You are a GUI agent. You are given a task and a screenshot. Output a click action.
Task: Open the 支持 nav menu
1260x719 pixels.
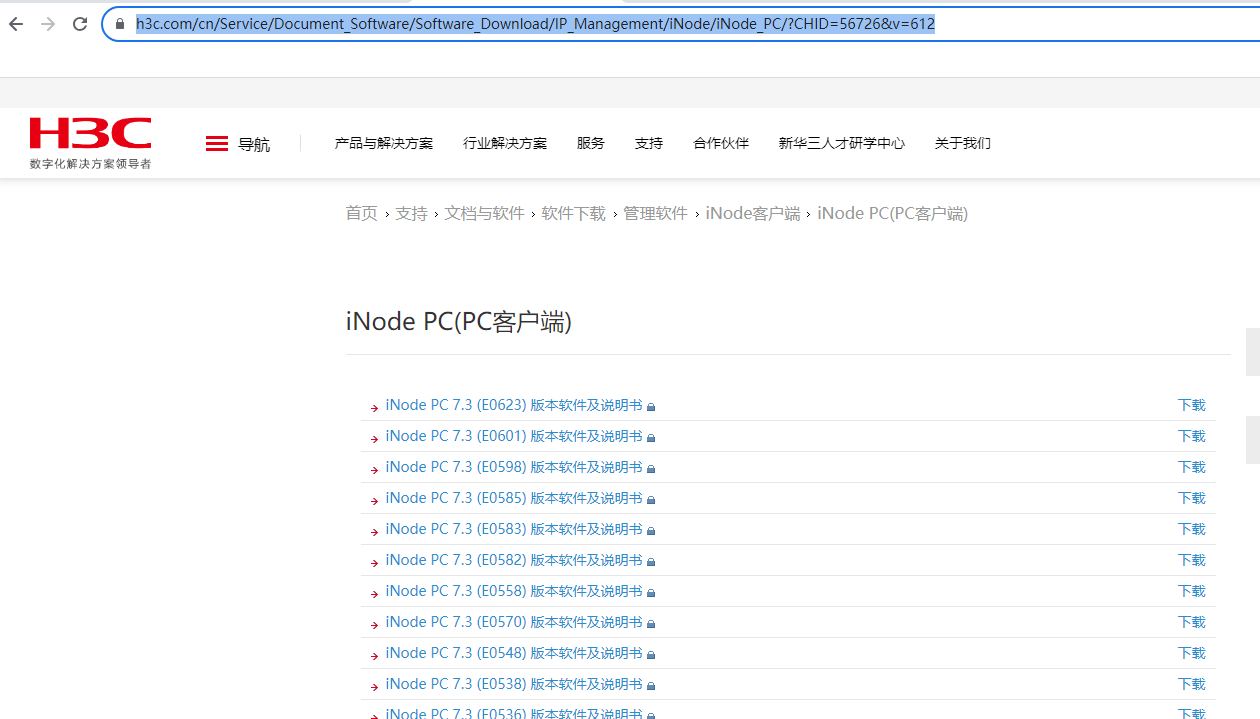point(649,143)
